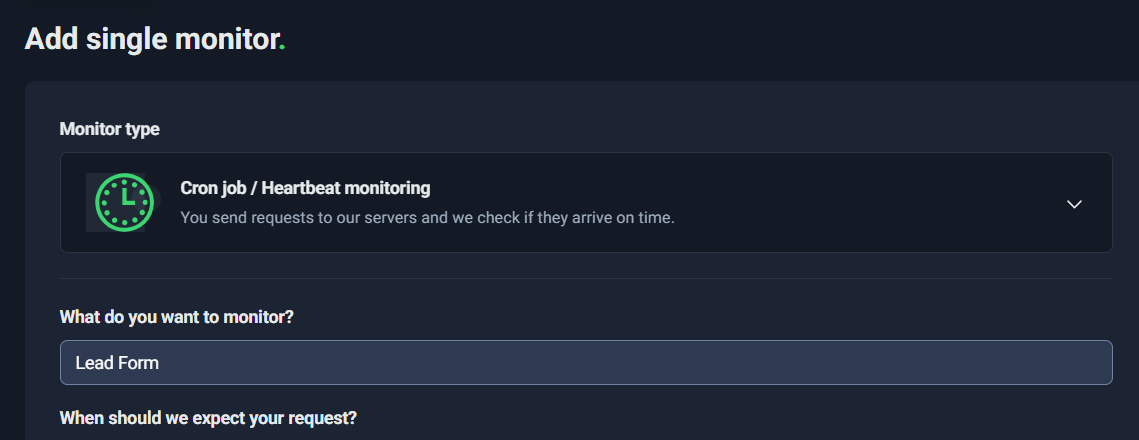Click the green clock heartbeat icon
Screen dimensions: 1139x440
pyautogui.click(x=123, y=202)
